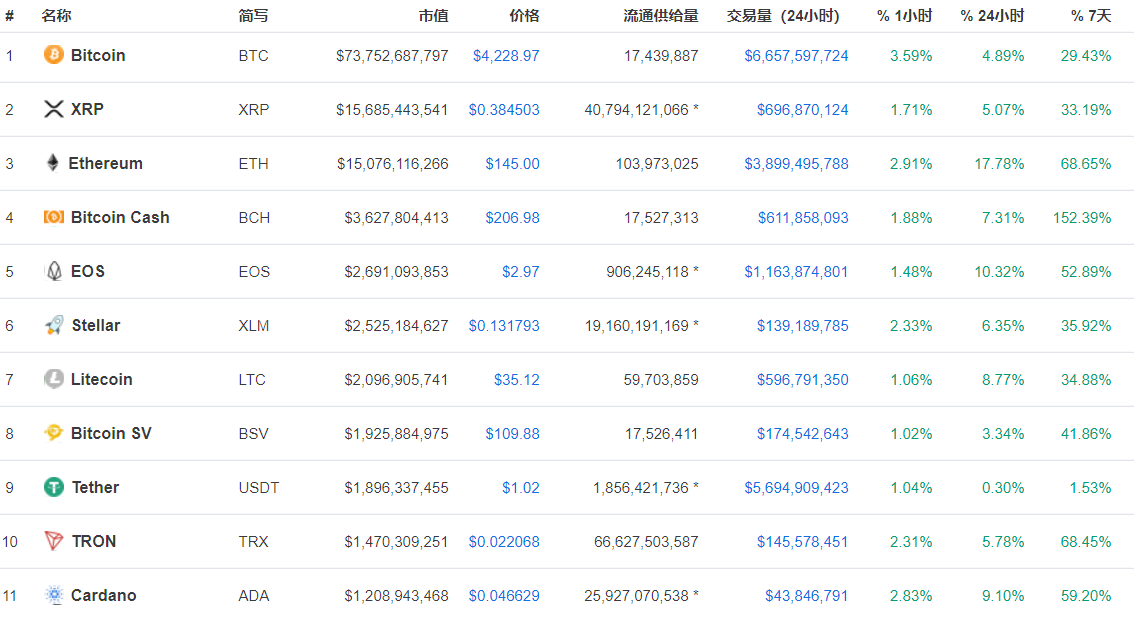
Task: Open the XRP name link
Action: 87,109
